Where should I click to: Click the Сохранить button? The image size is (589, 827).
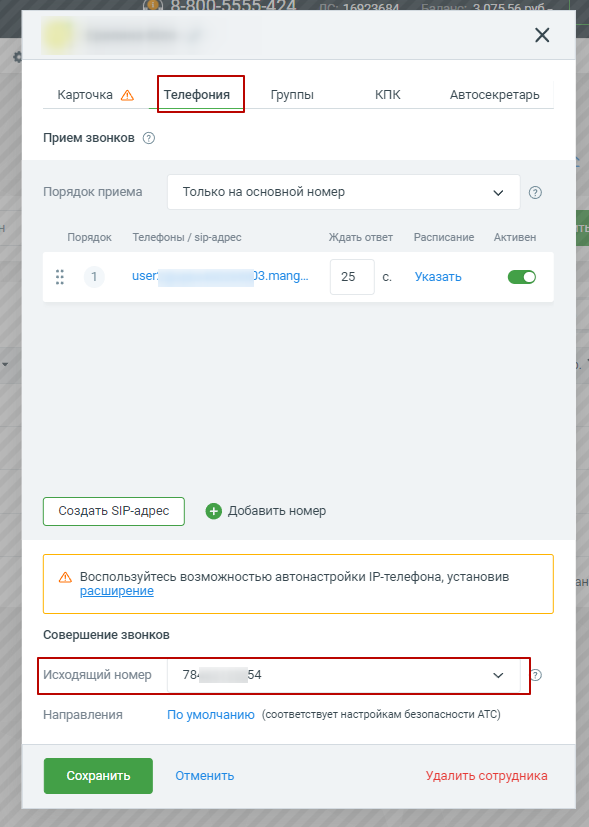point(98,776)
